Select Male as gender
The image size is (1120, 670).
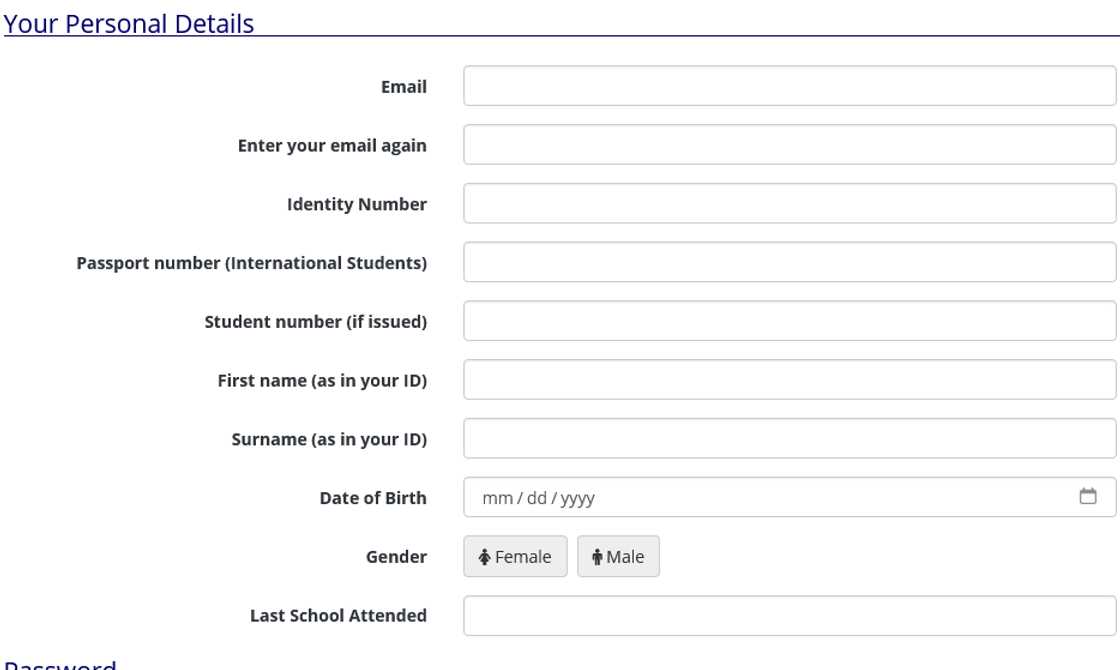[x=618, y=557]
